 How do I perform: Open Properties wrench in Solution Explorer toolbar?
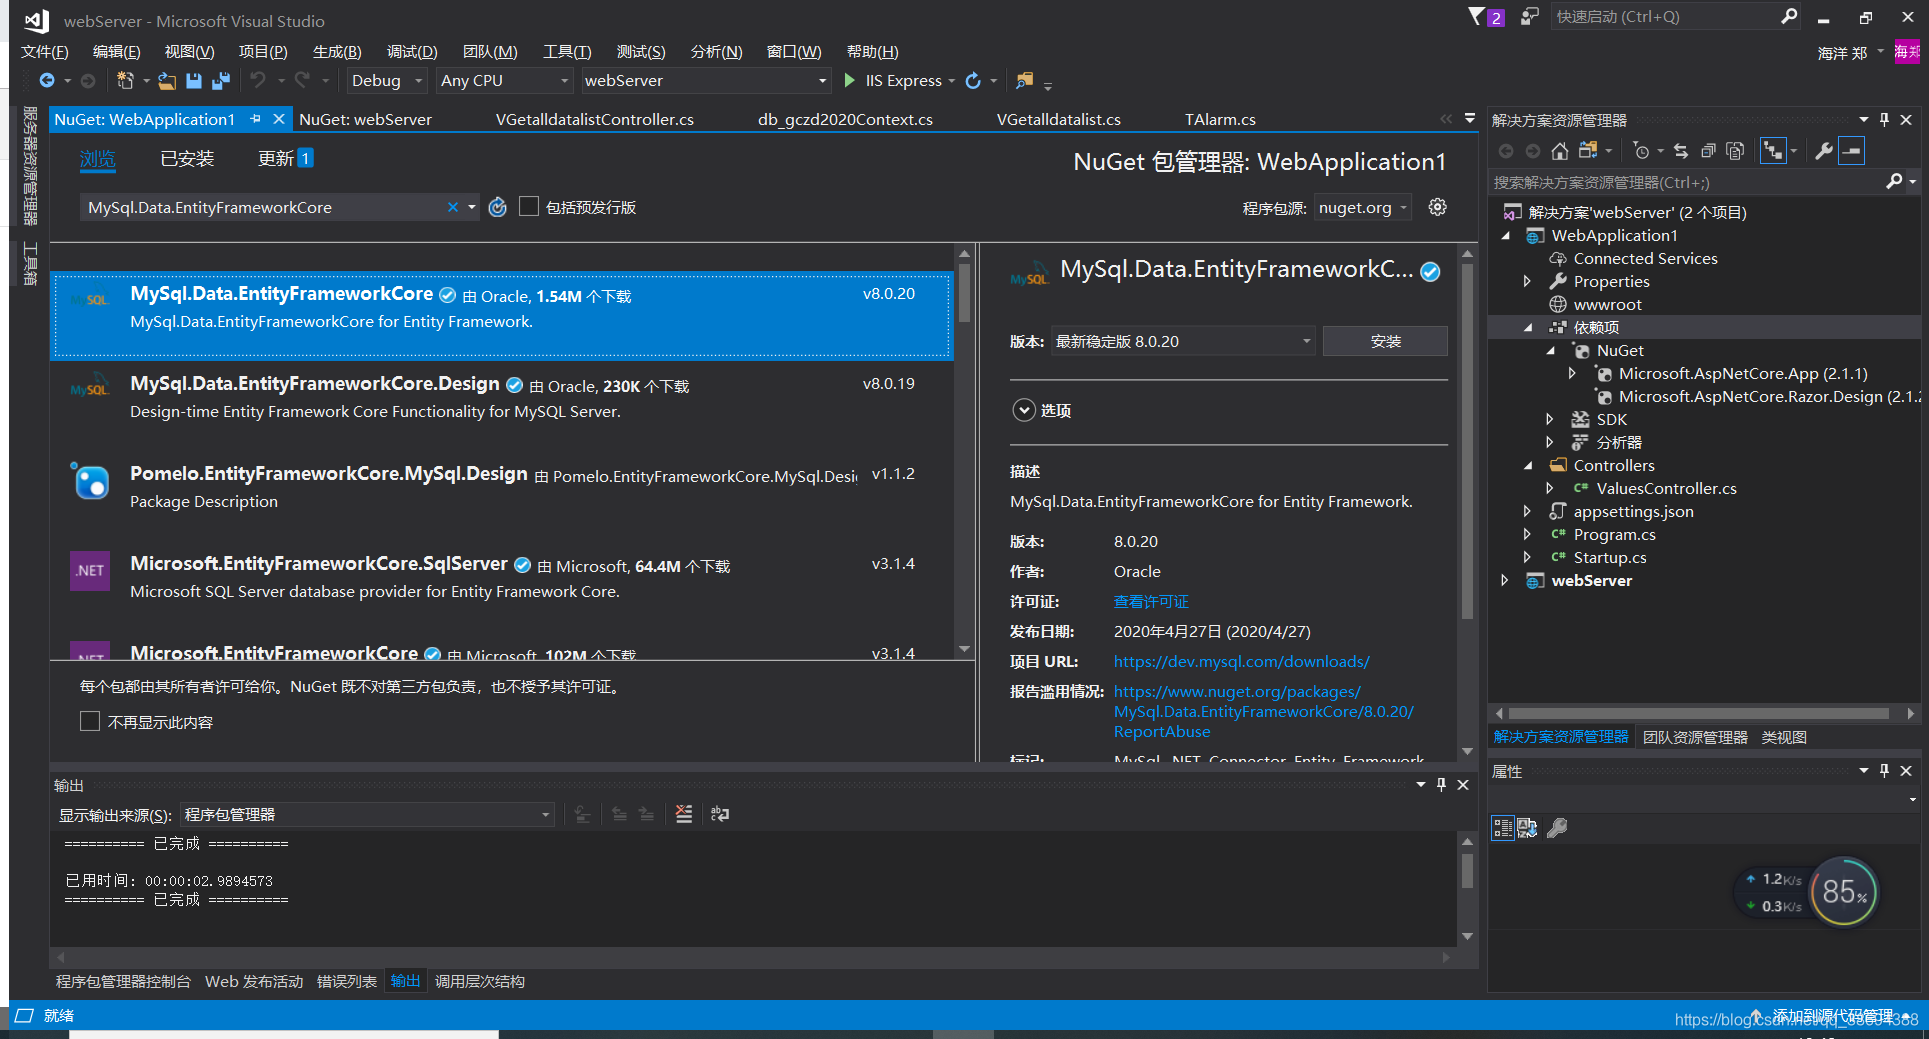click(x=1824, y=151)
